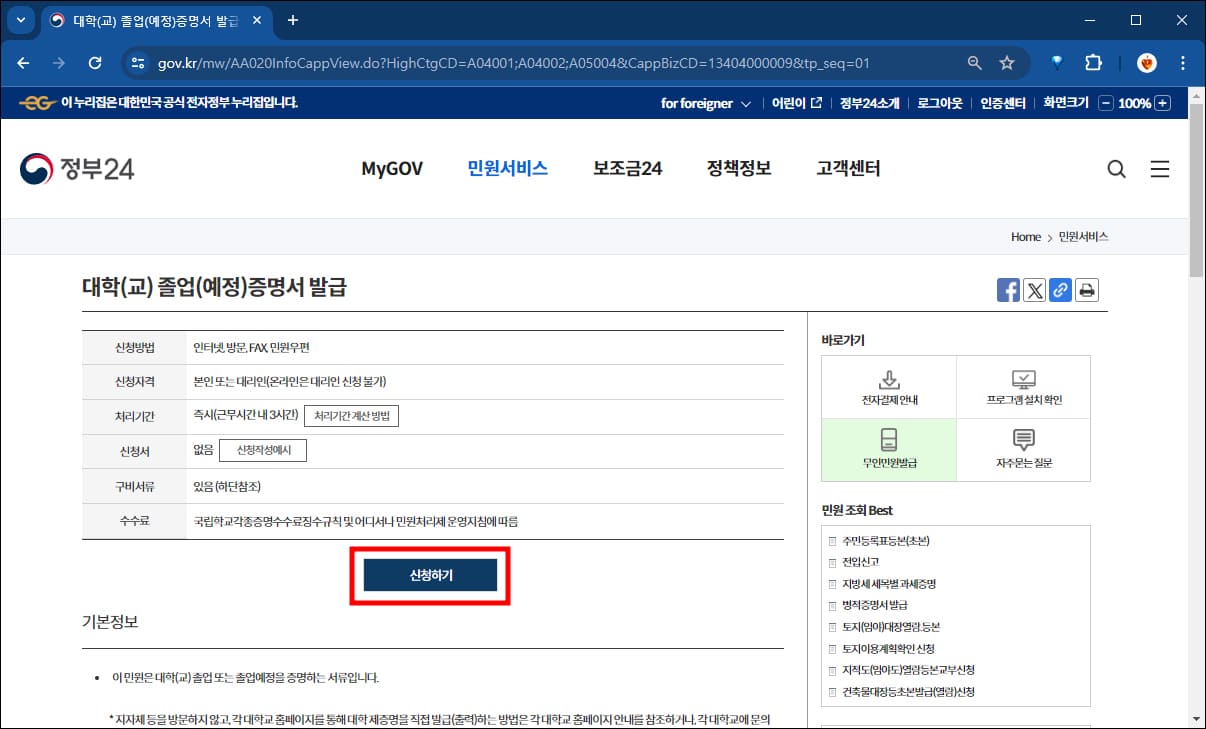Click the 신청하기 apply button
Image resolution: width=1206 pixels, height=729 pixels.
tap(430, 575)
